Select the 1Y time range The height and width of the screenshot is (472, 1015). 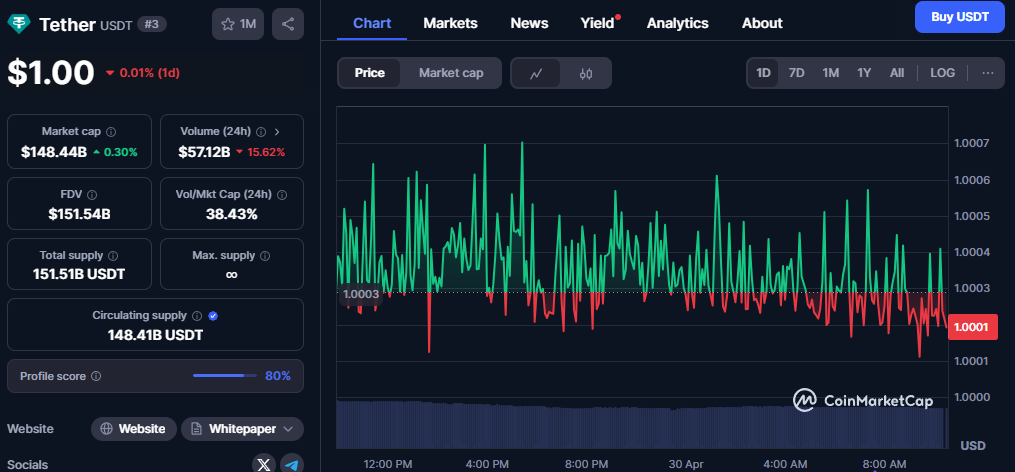pos(864,73)
